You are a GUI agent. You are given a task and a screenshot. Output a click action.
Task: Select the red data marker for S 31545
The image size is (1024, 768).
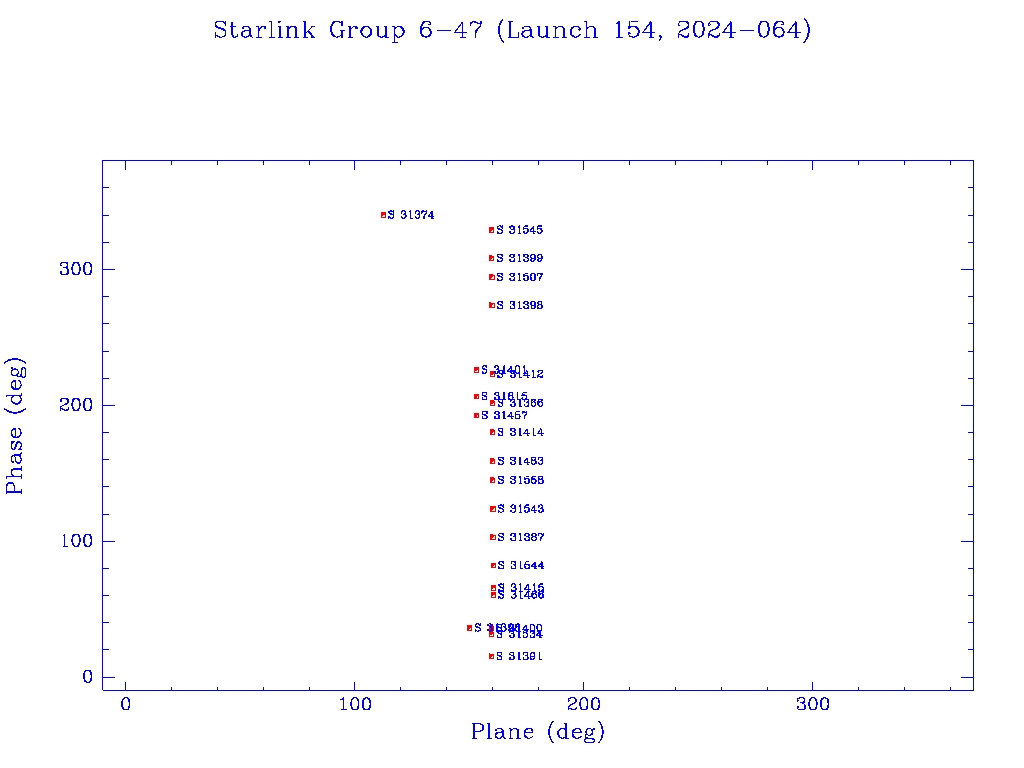(492, 230)
